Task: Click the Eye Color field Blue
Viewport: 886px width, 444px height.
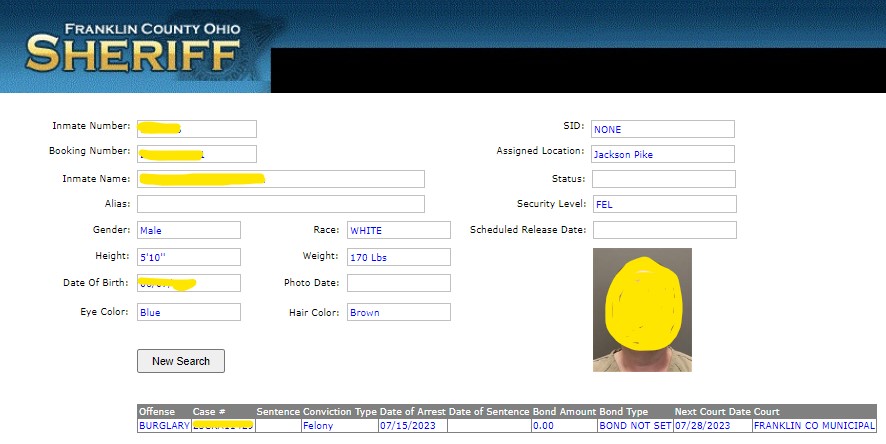Action: [x=189, y=312]
